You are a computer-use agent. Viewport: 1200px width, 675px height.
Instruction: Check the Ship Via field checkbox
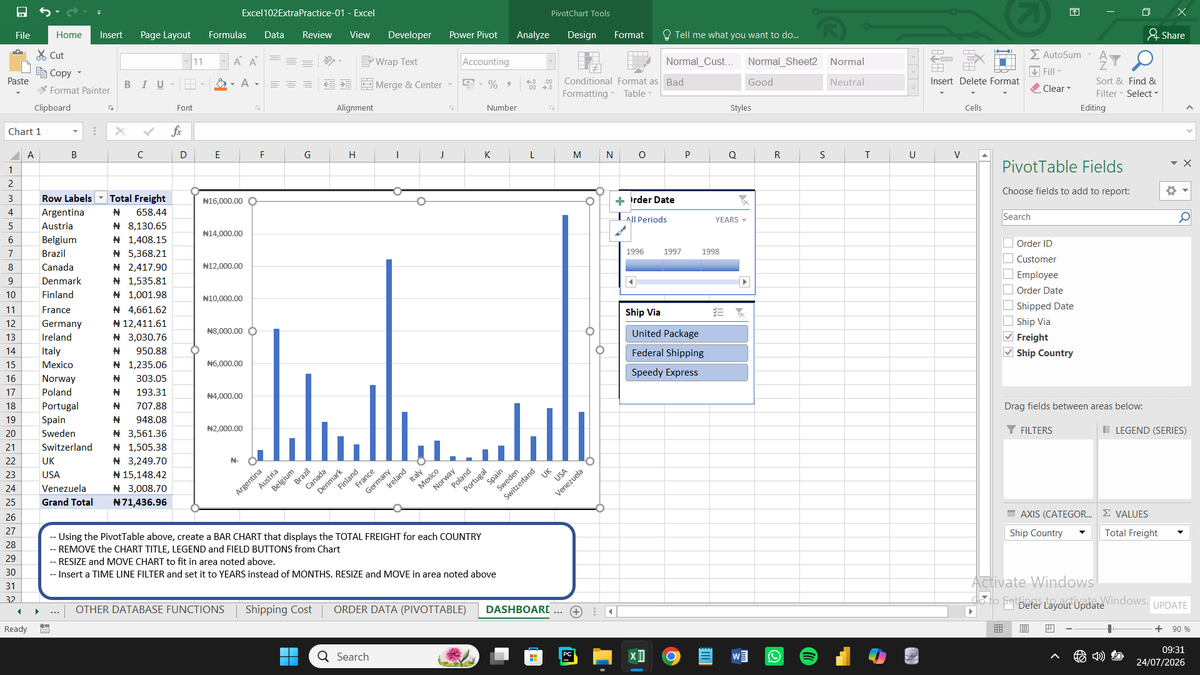pyautogui.click(x=1008, y=321)
